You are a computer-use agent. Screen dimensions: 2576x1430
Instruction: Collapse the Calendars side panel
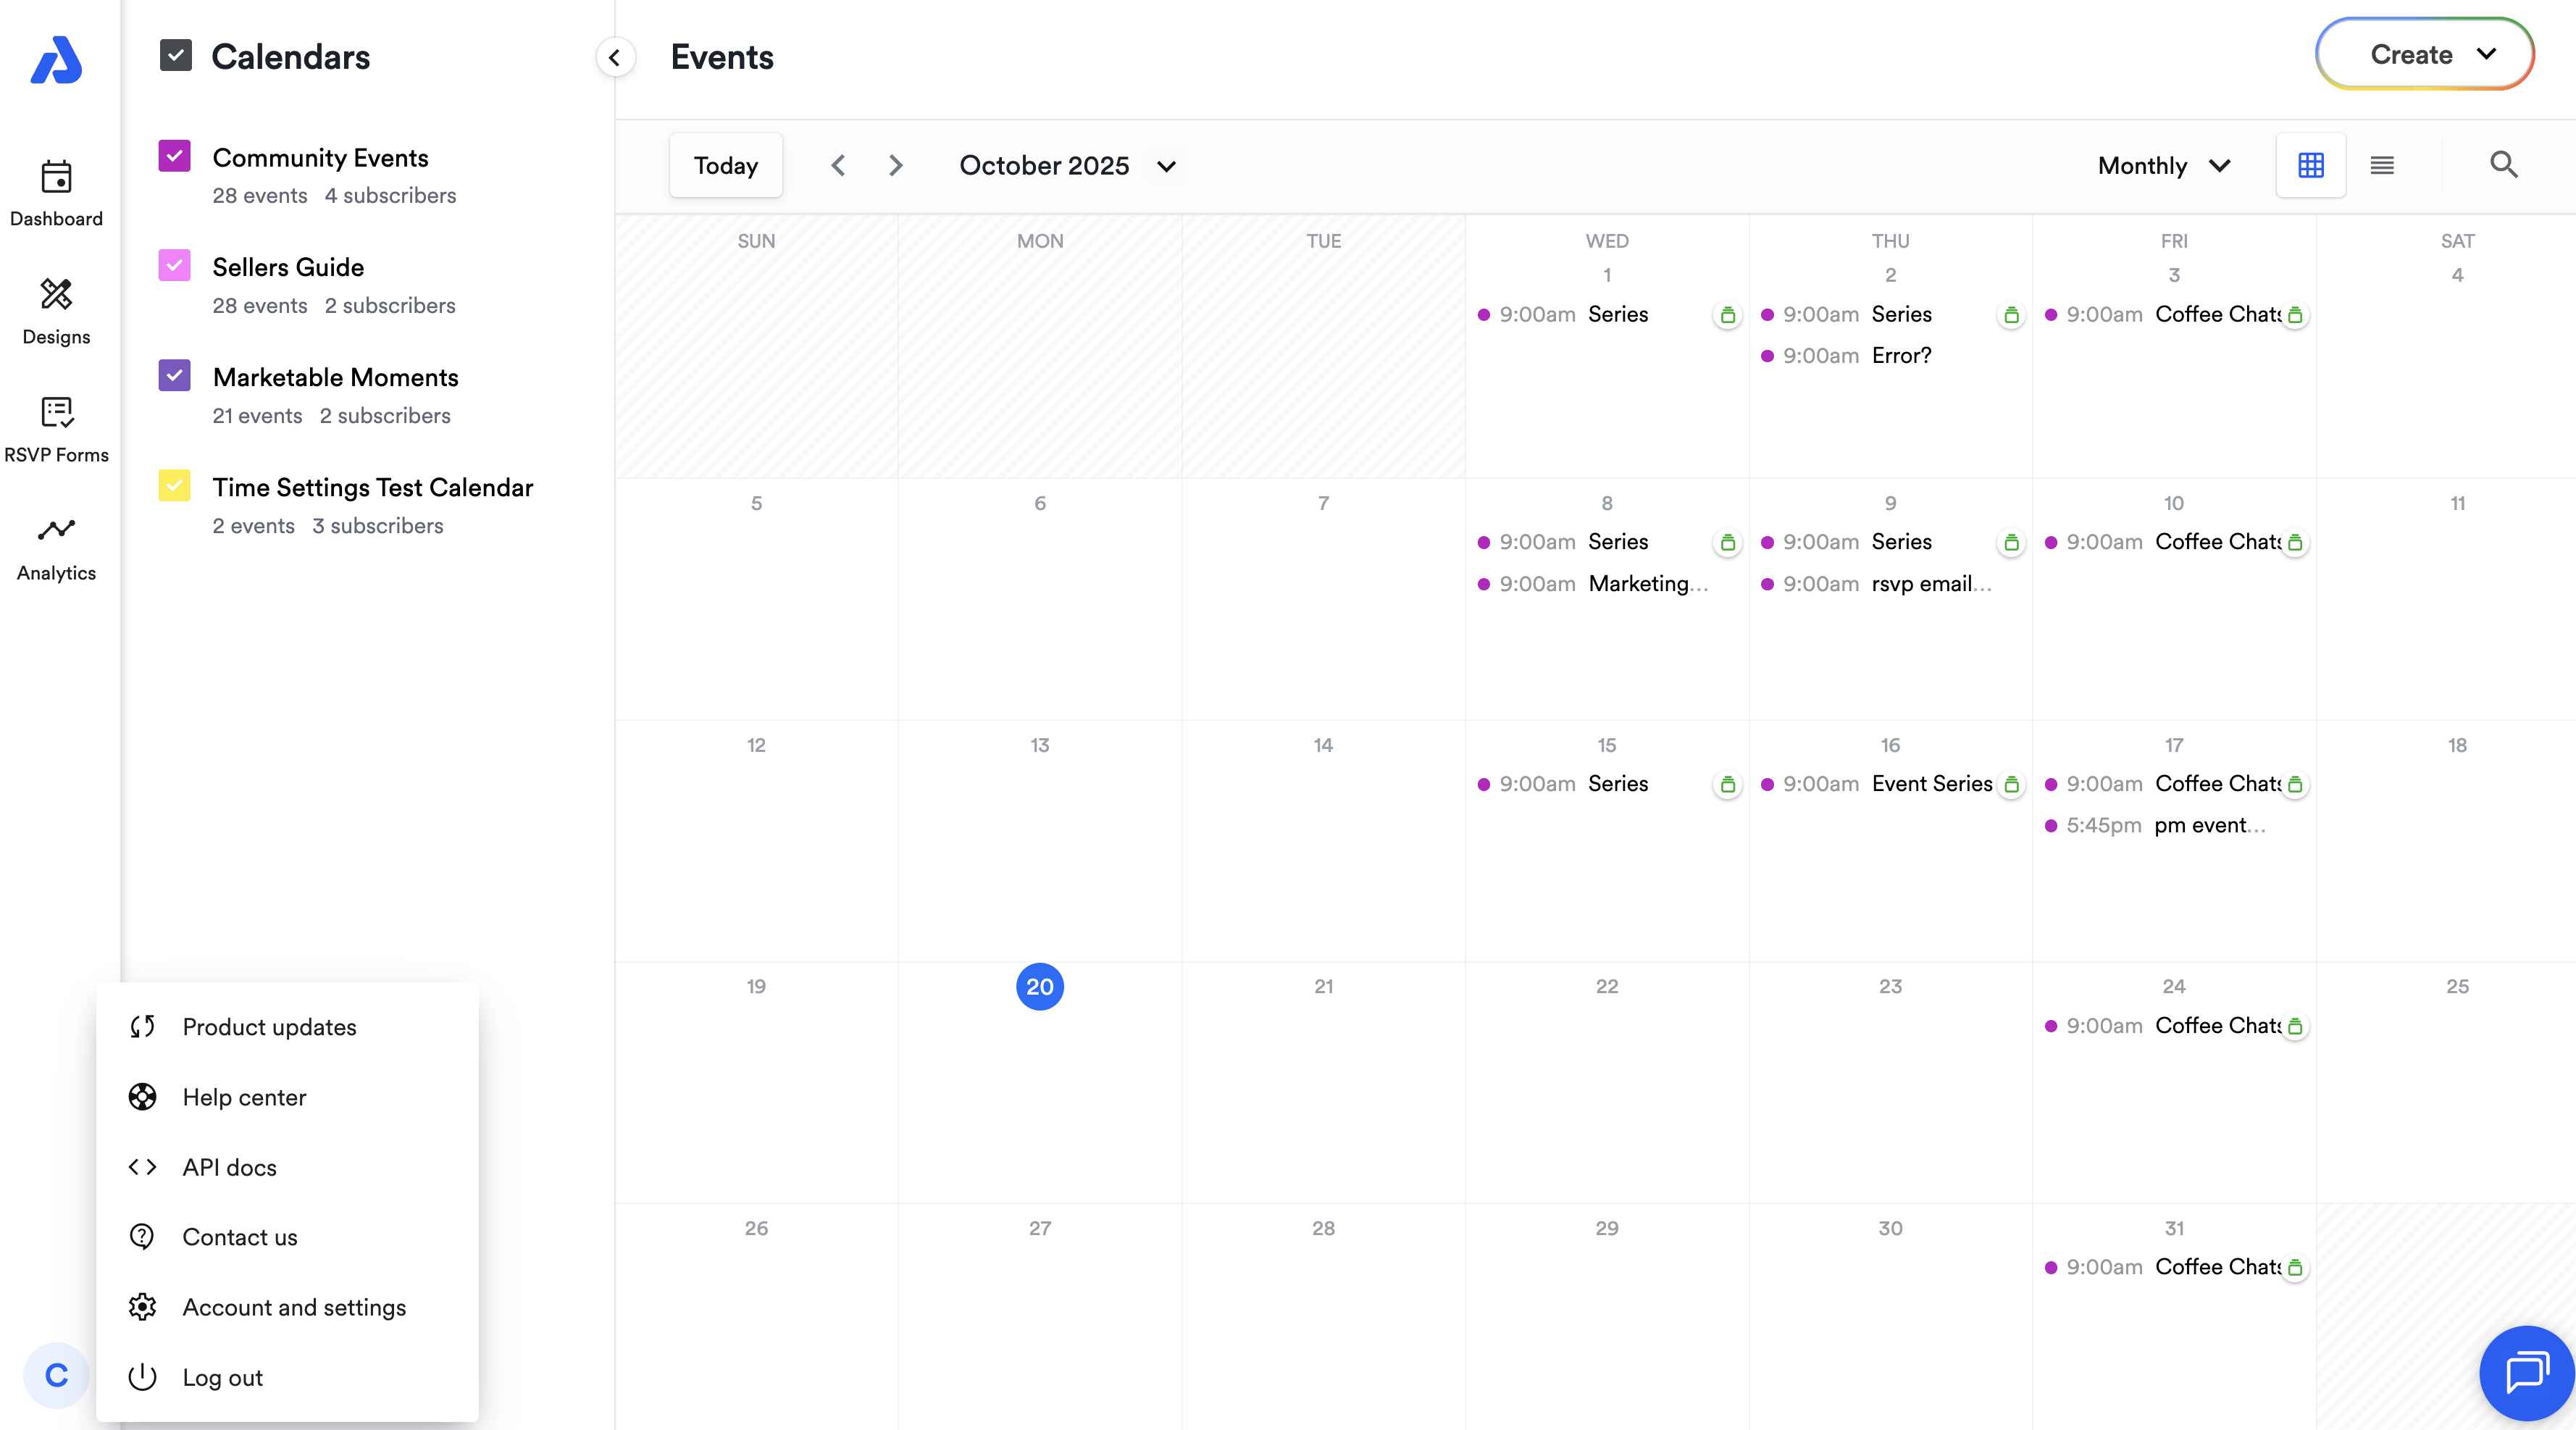615,57
